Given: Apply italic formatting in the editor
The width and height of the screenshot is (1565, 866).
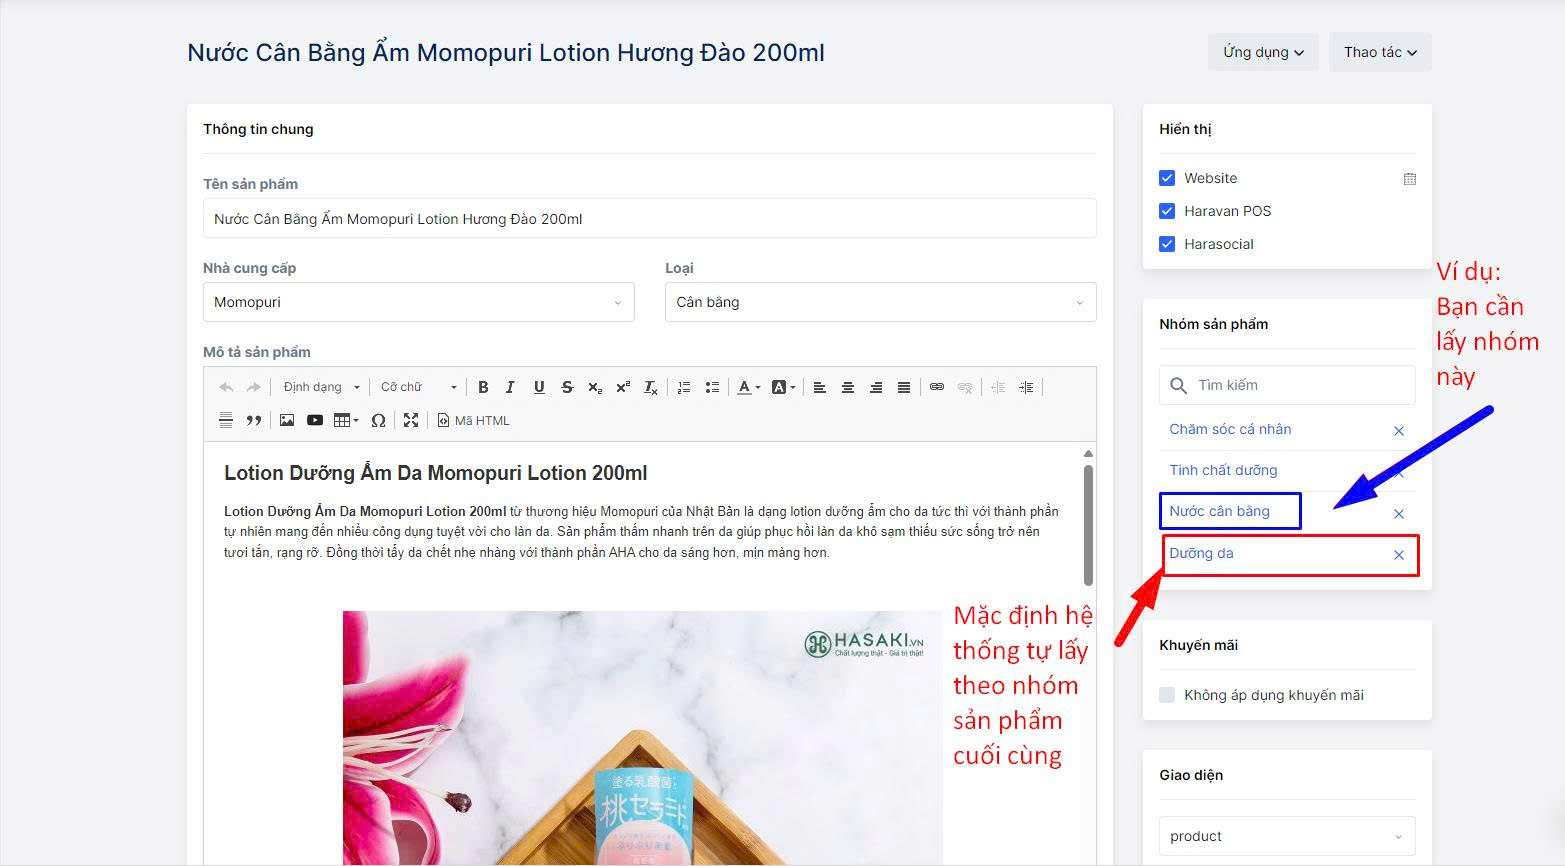Looking at the screenshot, I should coord(510,387).
